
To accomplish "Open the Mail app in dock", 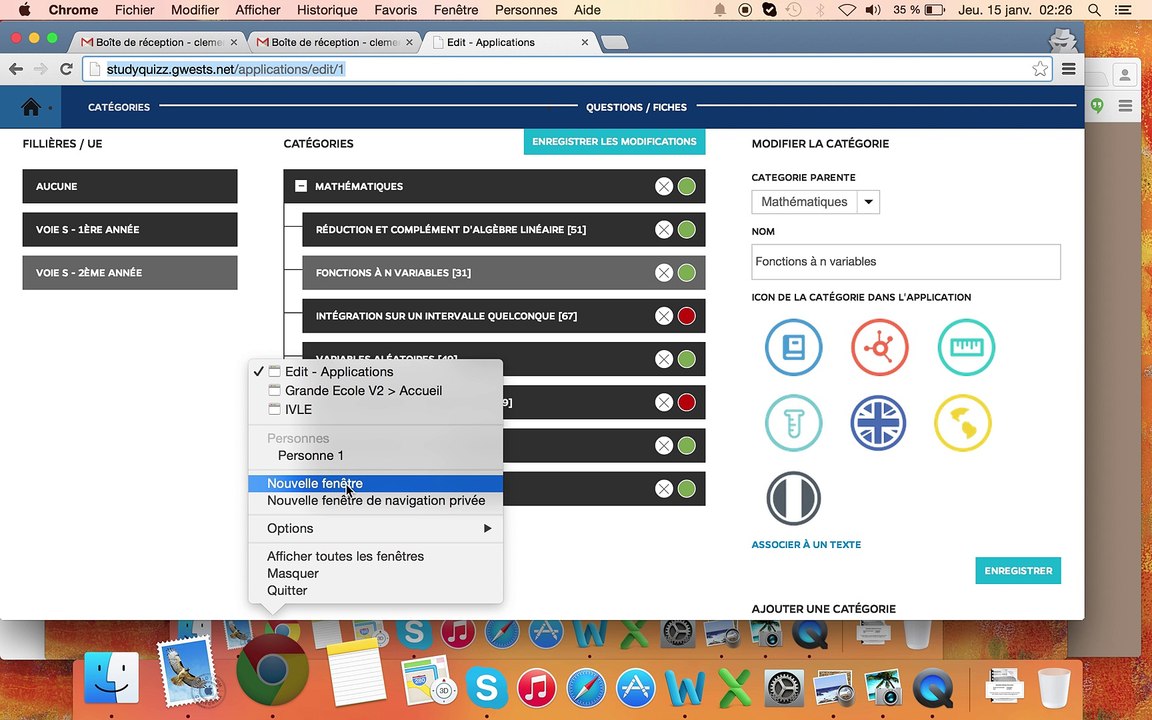I will [188, 672].
